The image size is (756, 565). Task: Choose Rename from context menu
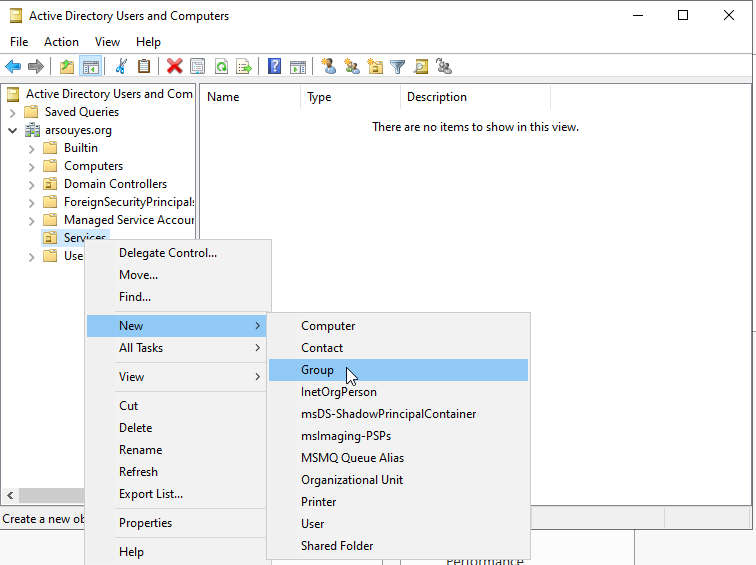click(x=176, y=450)
